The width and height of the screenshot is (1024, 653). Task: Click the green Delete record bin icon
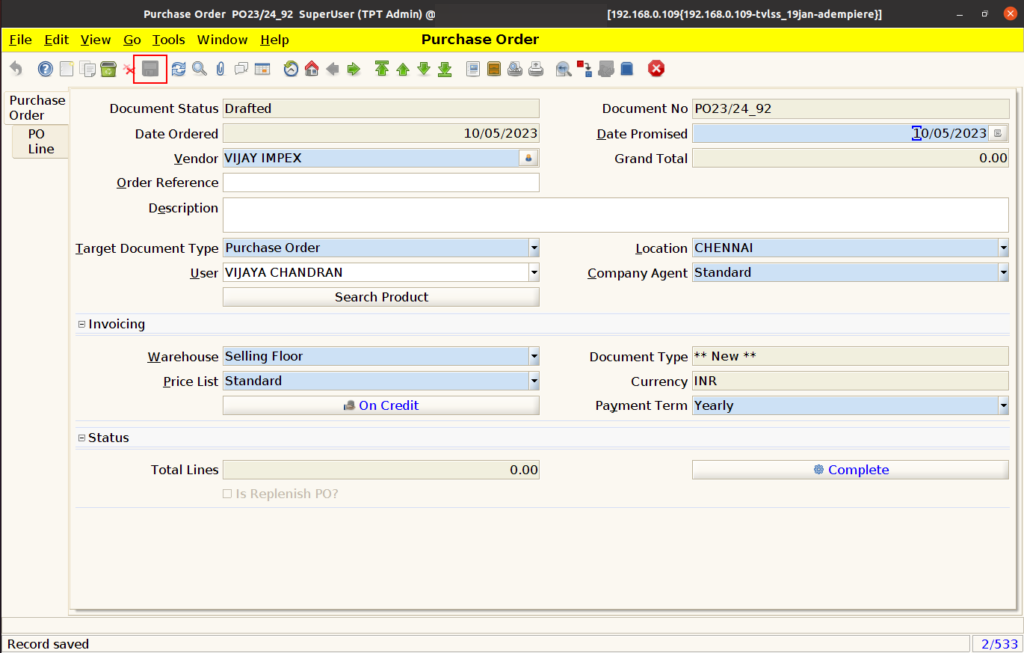(108, 69)
